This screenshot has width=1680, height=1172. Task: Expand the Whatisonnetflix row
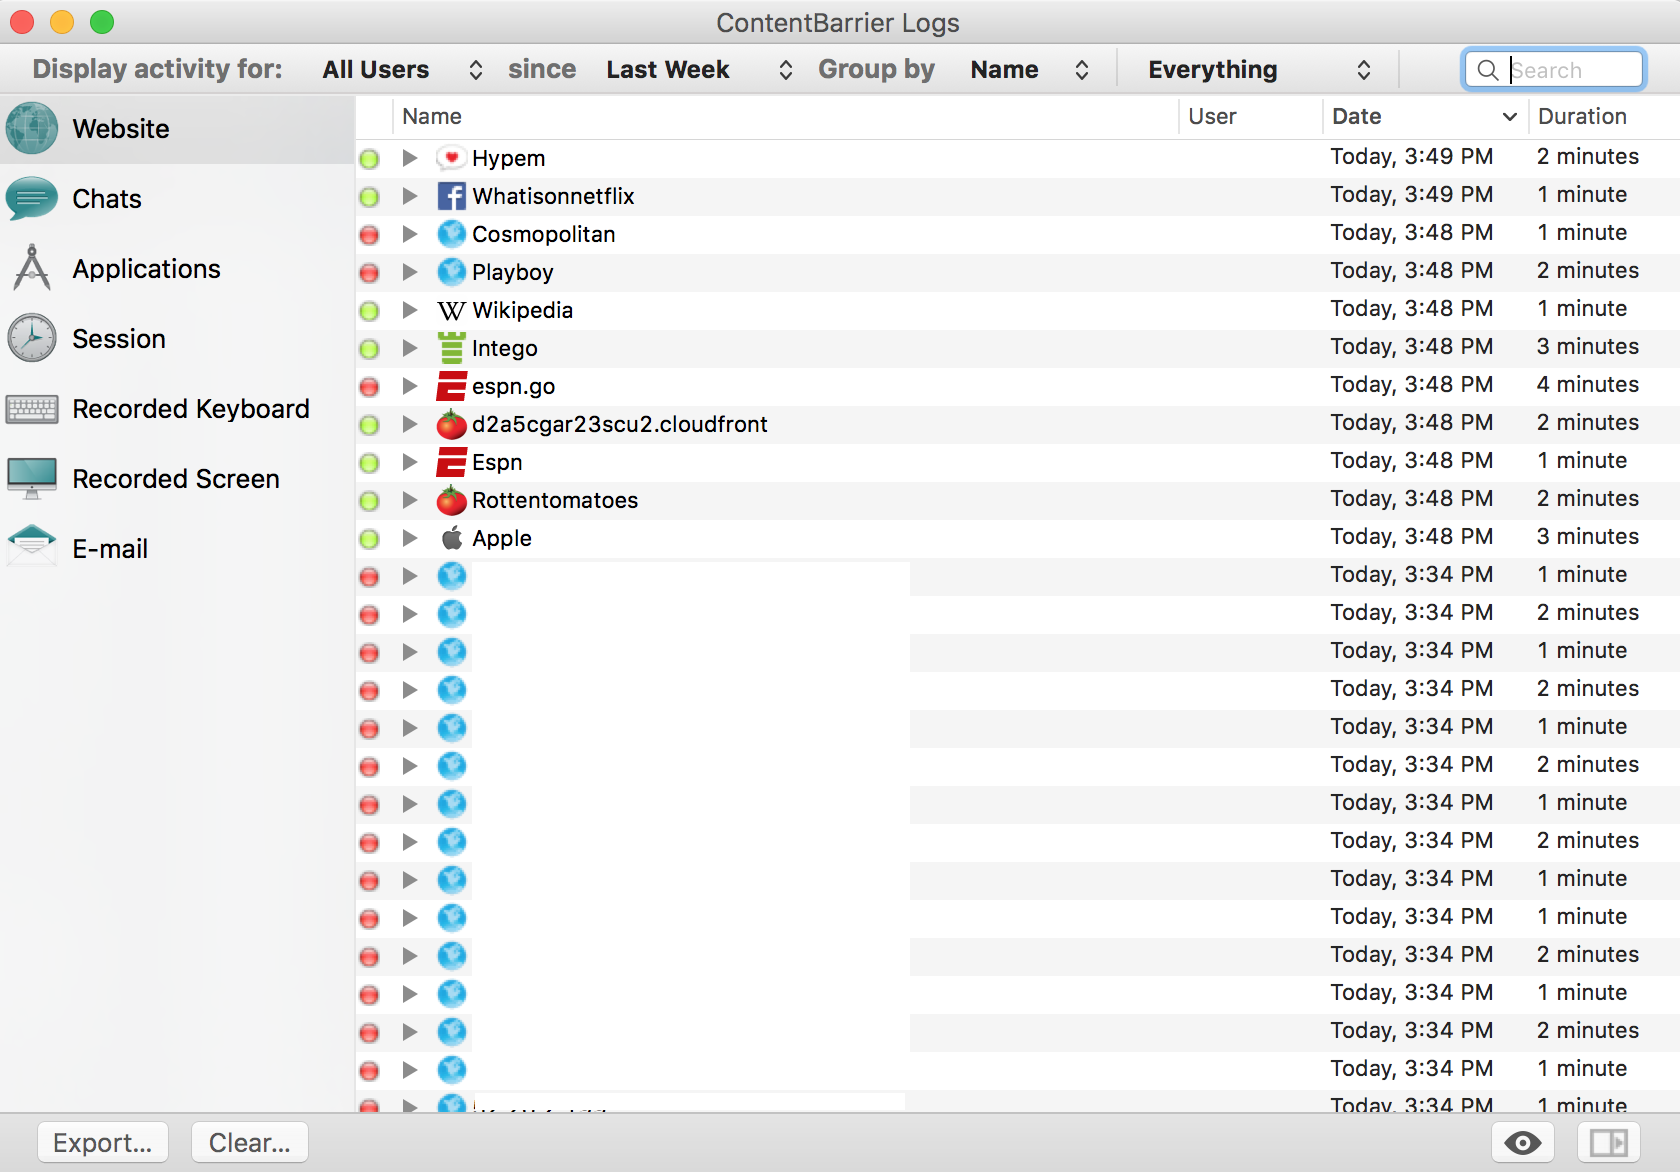tap(410, 196)
